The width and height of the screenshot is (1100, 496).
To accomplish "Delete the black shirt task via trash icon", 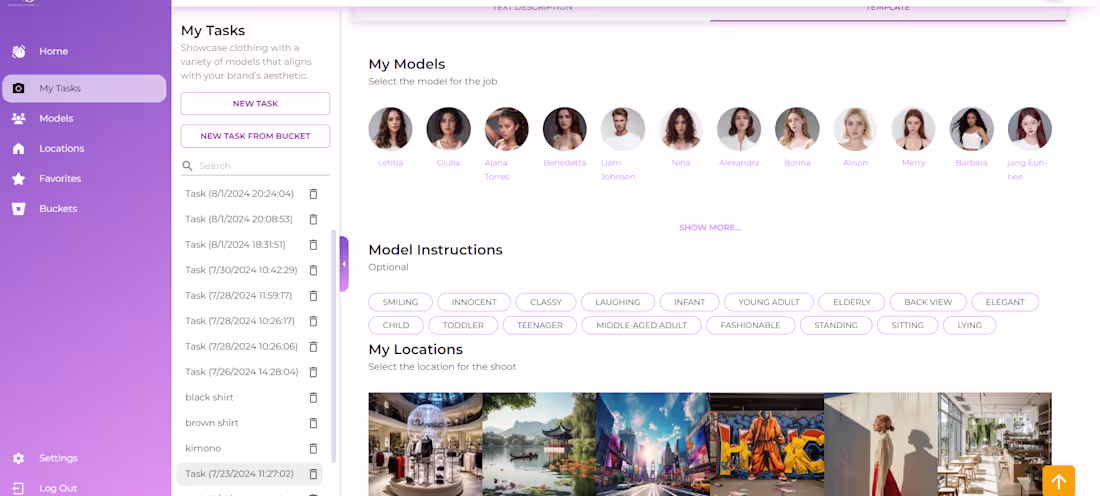I will point(314,397).
